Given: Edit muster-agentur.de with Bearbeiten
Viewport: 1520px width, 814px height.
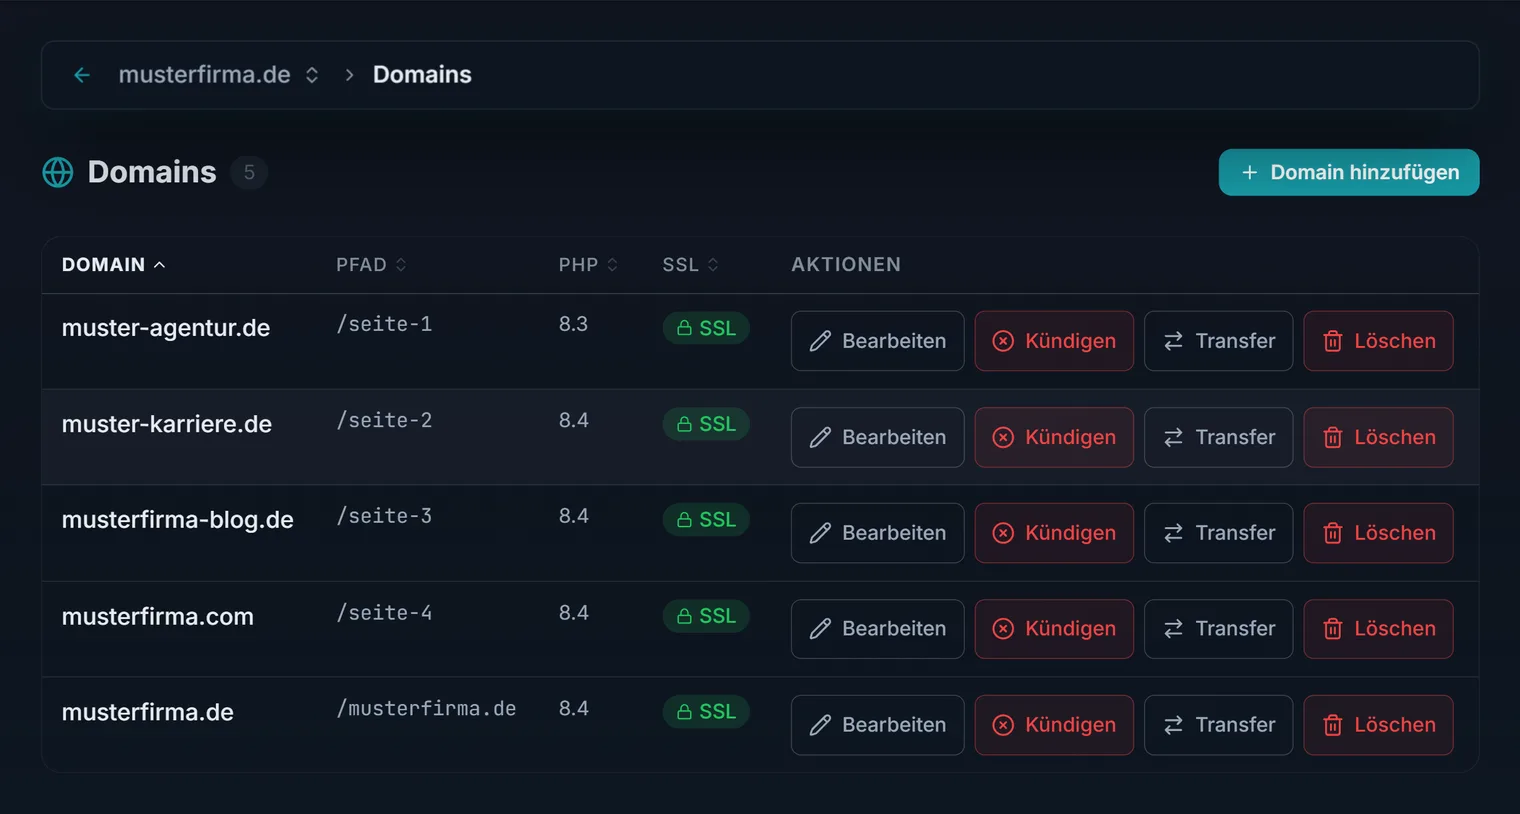Looking at the screenshot, I should click(877, 341).
